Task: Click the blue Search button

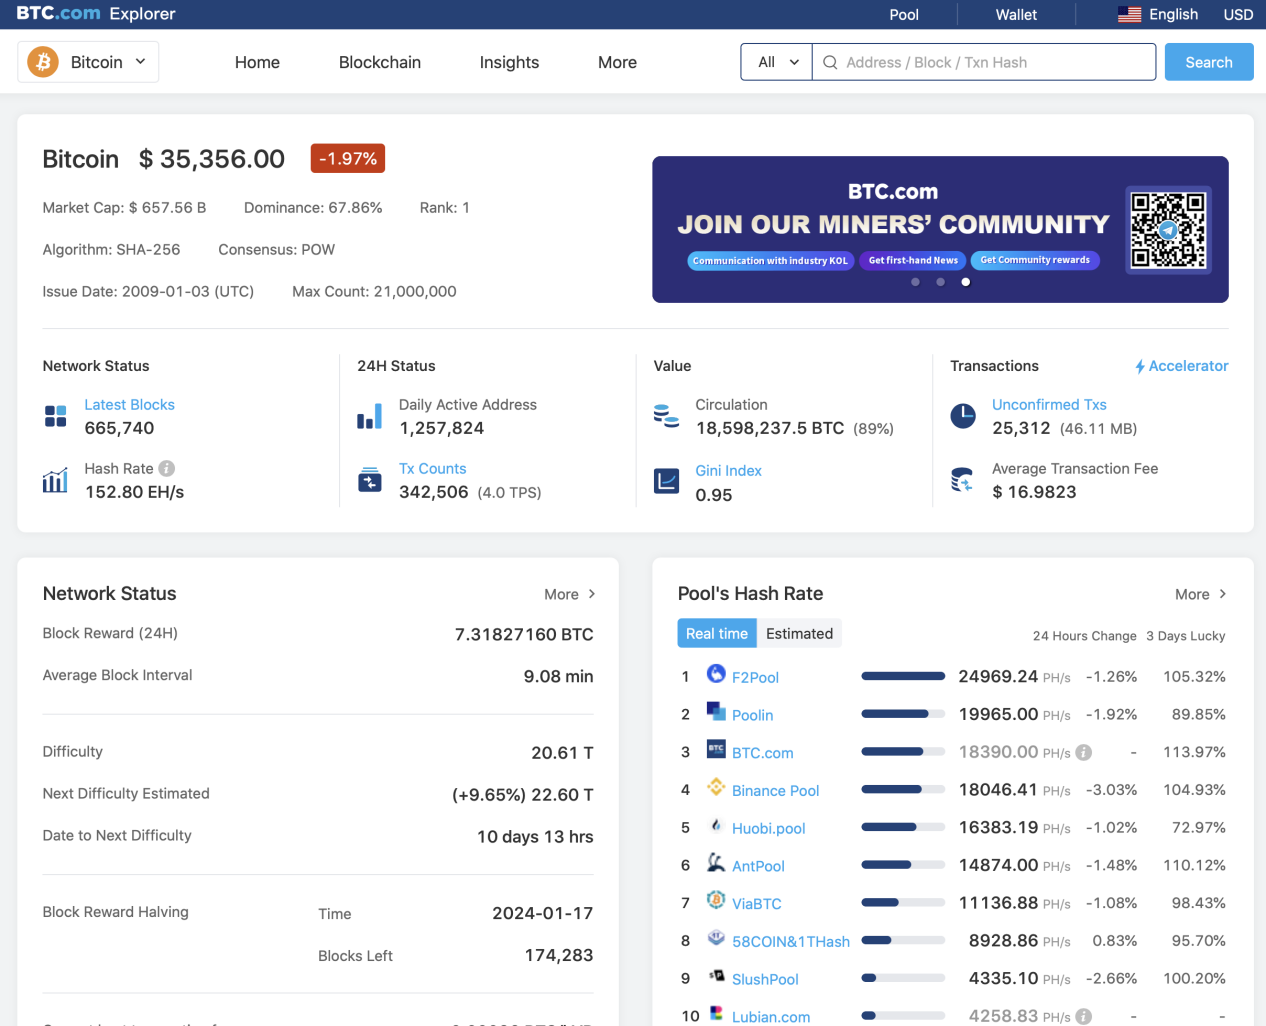Action: coord(1209,62)
